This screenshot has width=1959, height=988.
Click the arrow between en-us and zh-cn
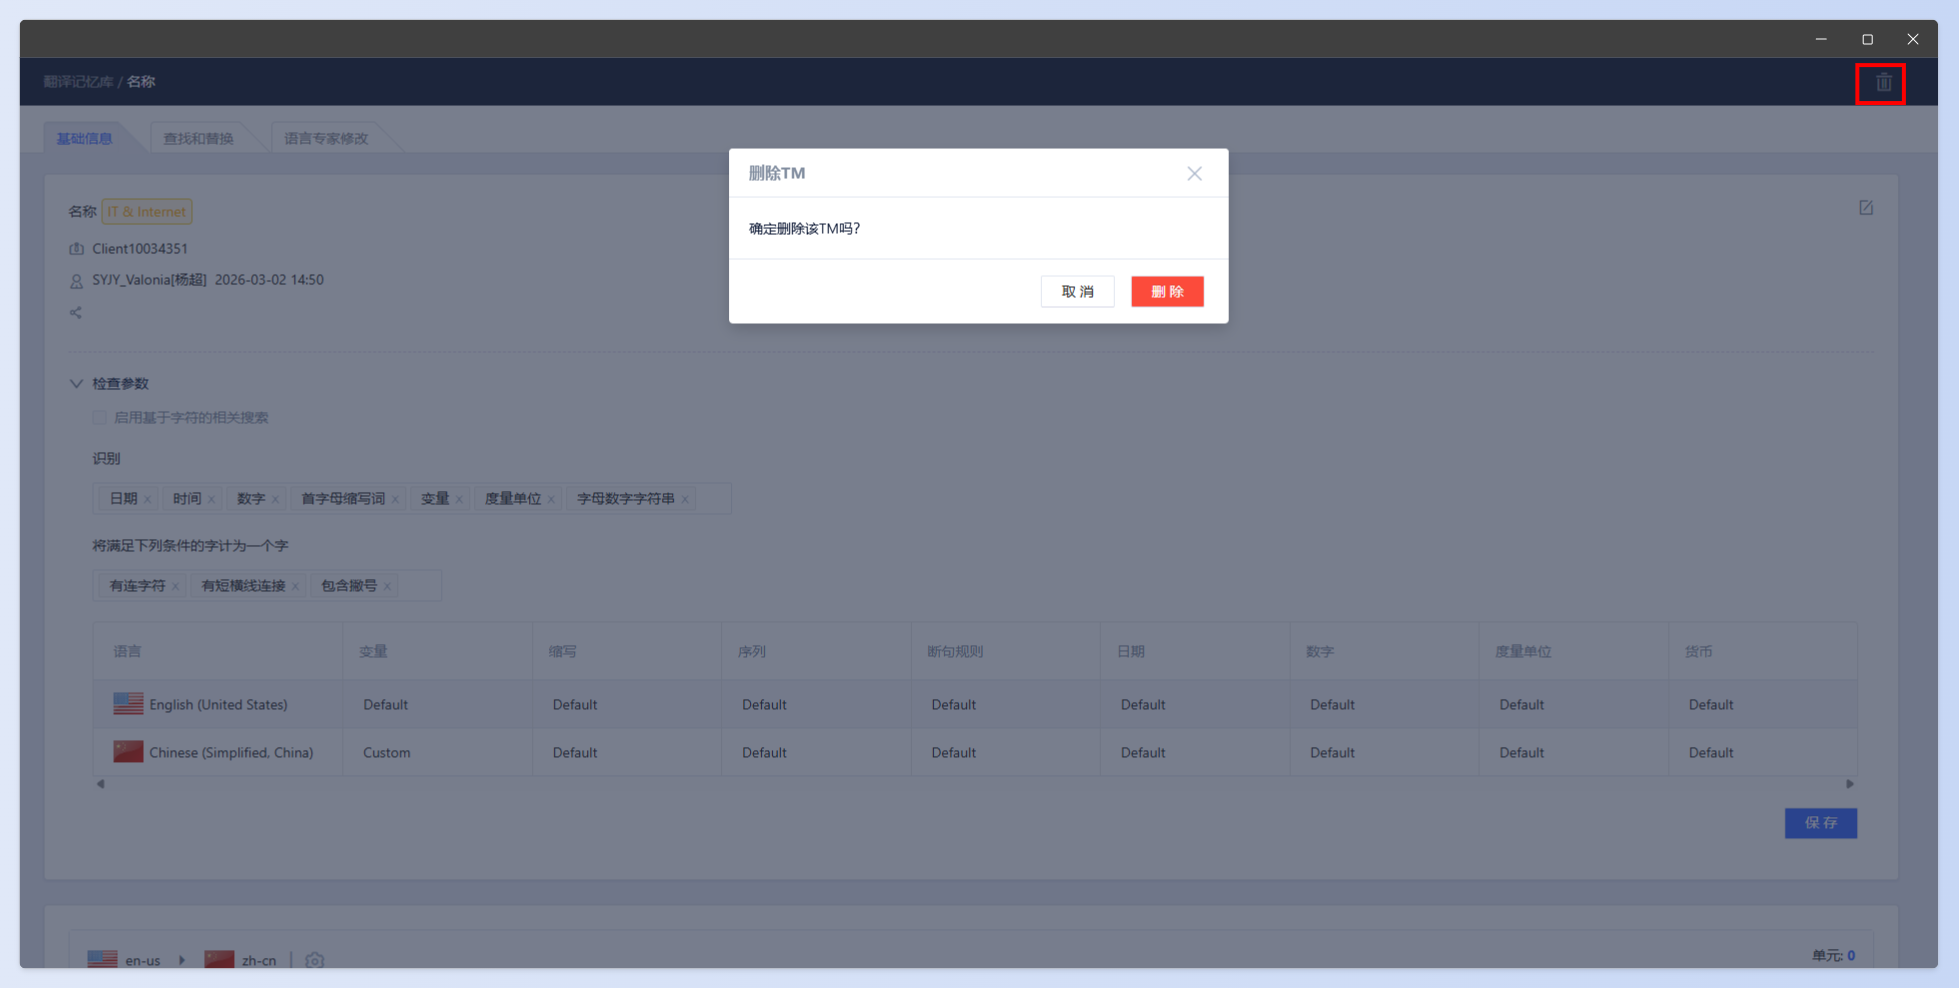click(182, 960)
